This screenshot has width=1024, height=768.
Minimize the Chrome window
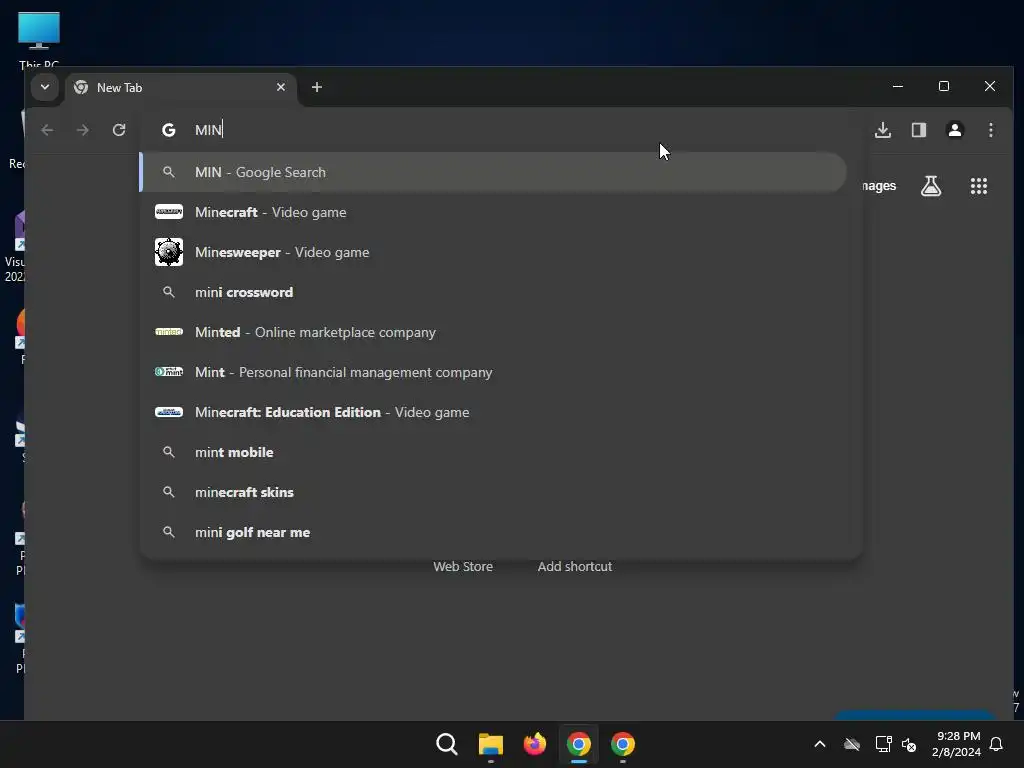(x=898, y=86)
